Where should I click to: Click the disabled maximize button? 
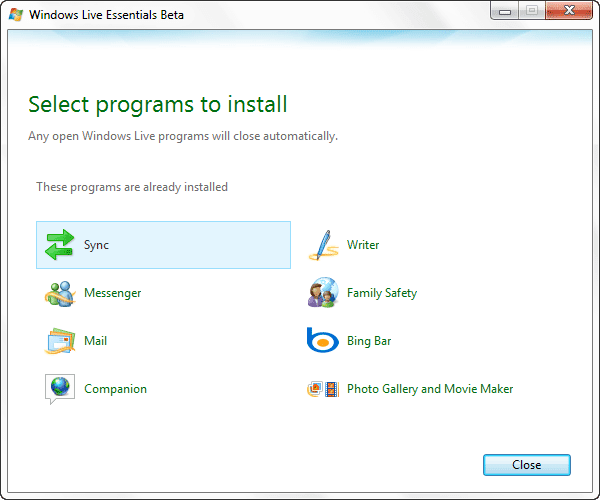click(x=532, y=11)
